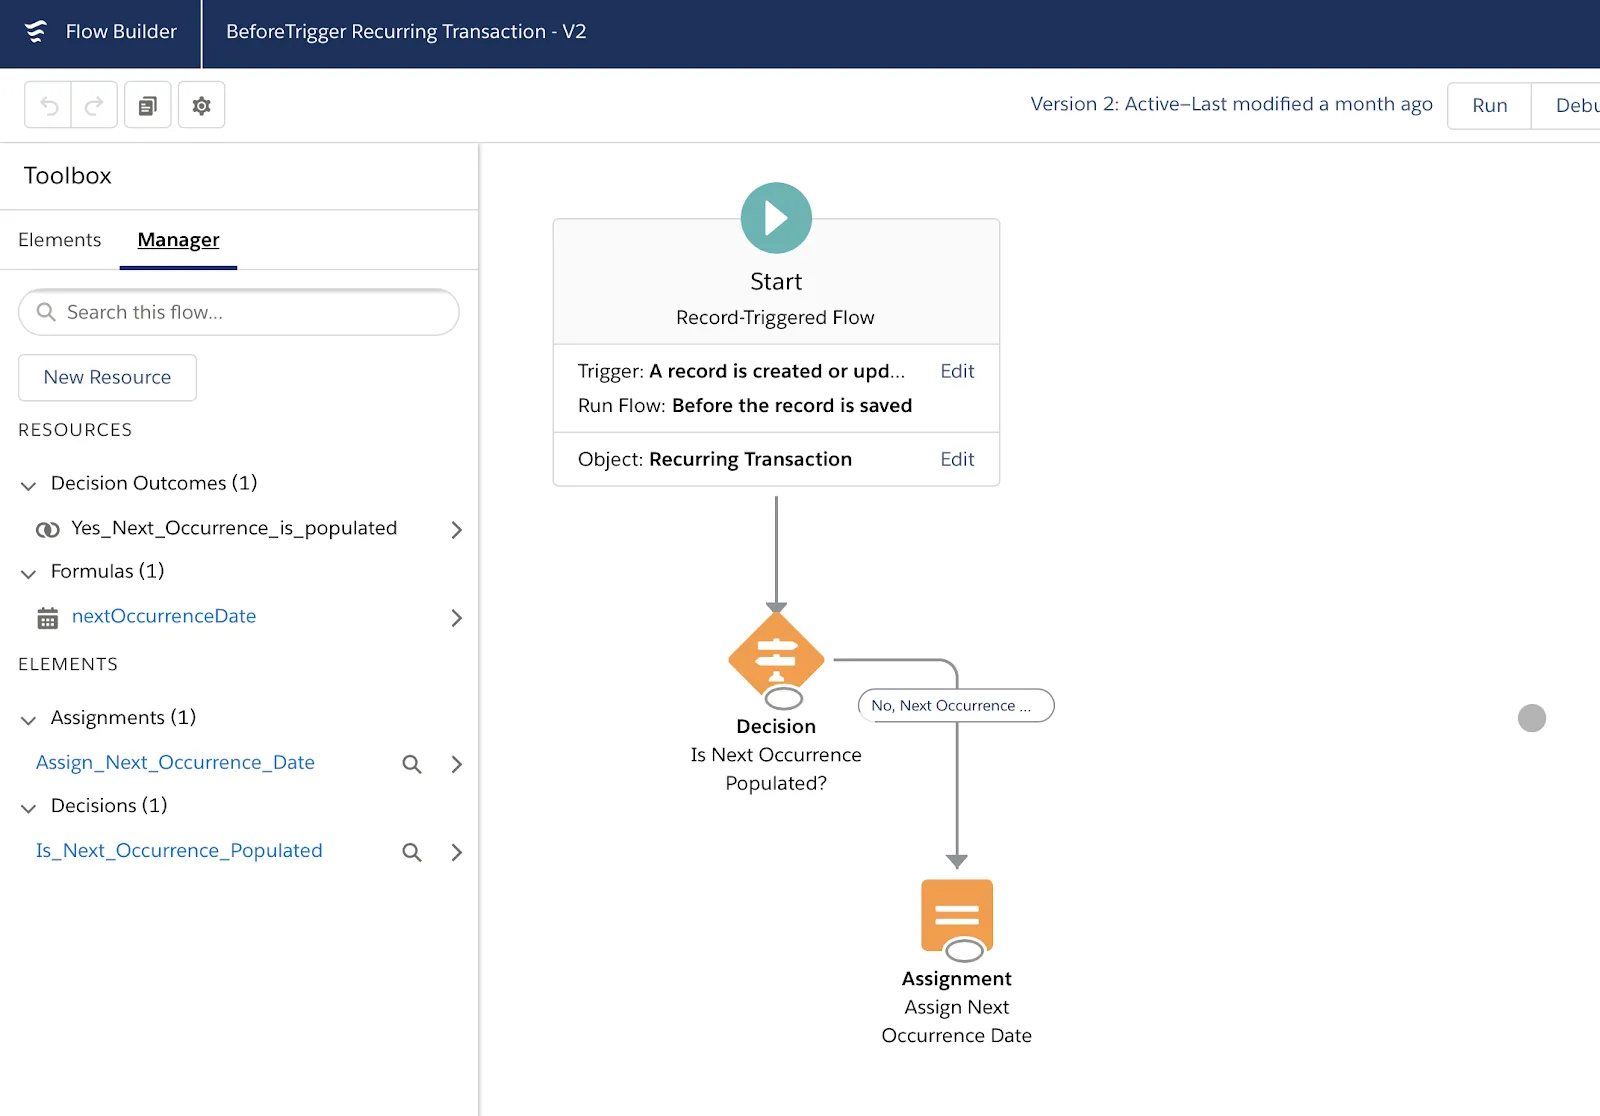Open Is_Next_Occurrence_Populated element link
The height and width of the screenshot is (1116, 1600).
tap(179, 850)
